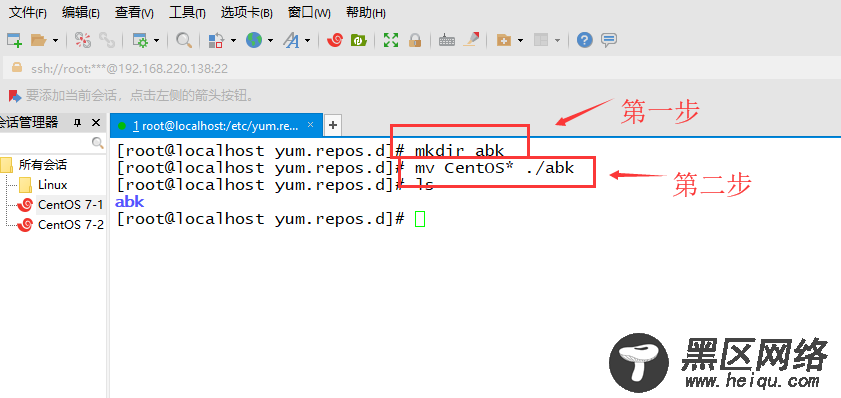Click the greyed Reconnect chain icon
The height and width of the screenshot is (398, 841).
(107, 40)
